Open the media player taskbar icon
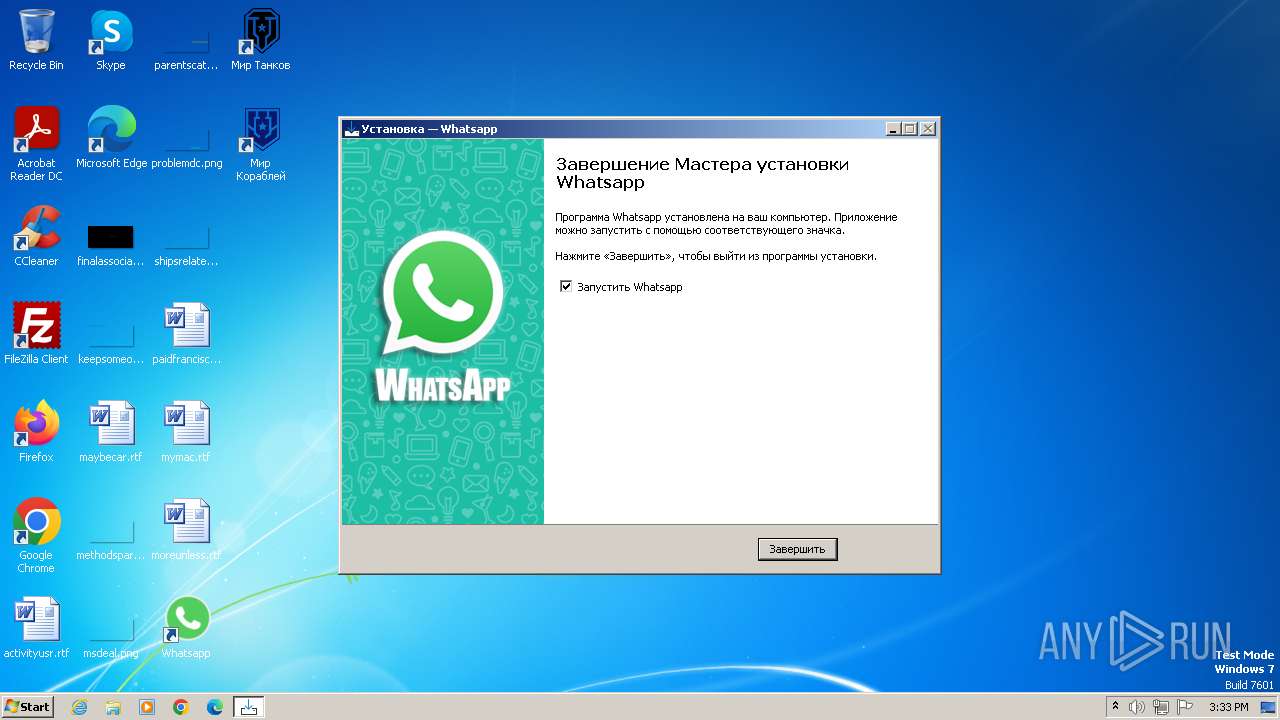Screen dimensions: 1280x720 click(x=147, y=707)
